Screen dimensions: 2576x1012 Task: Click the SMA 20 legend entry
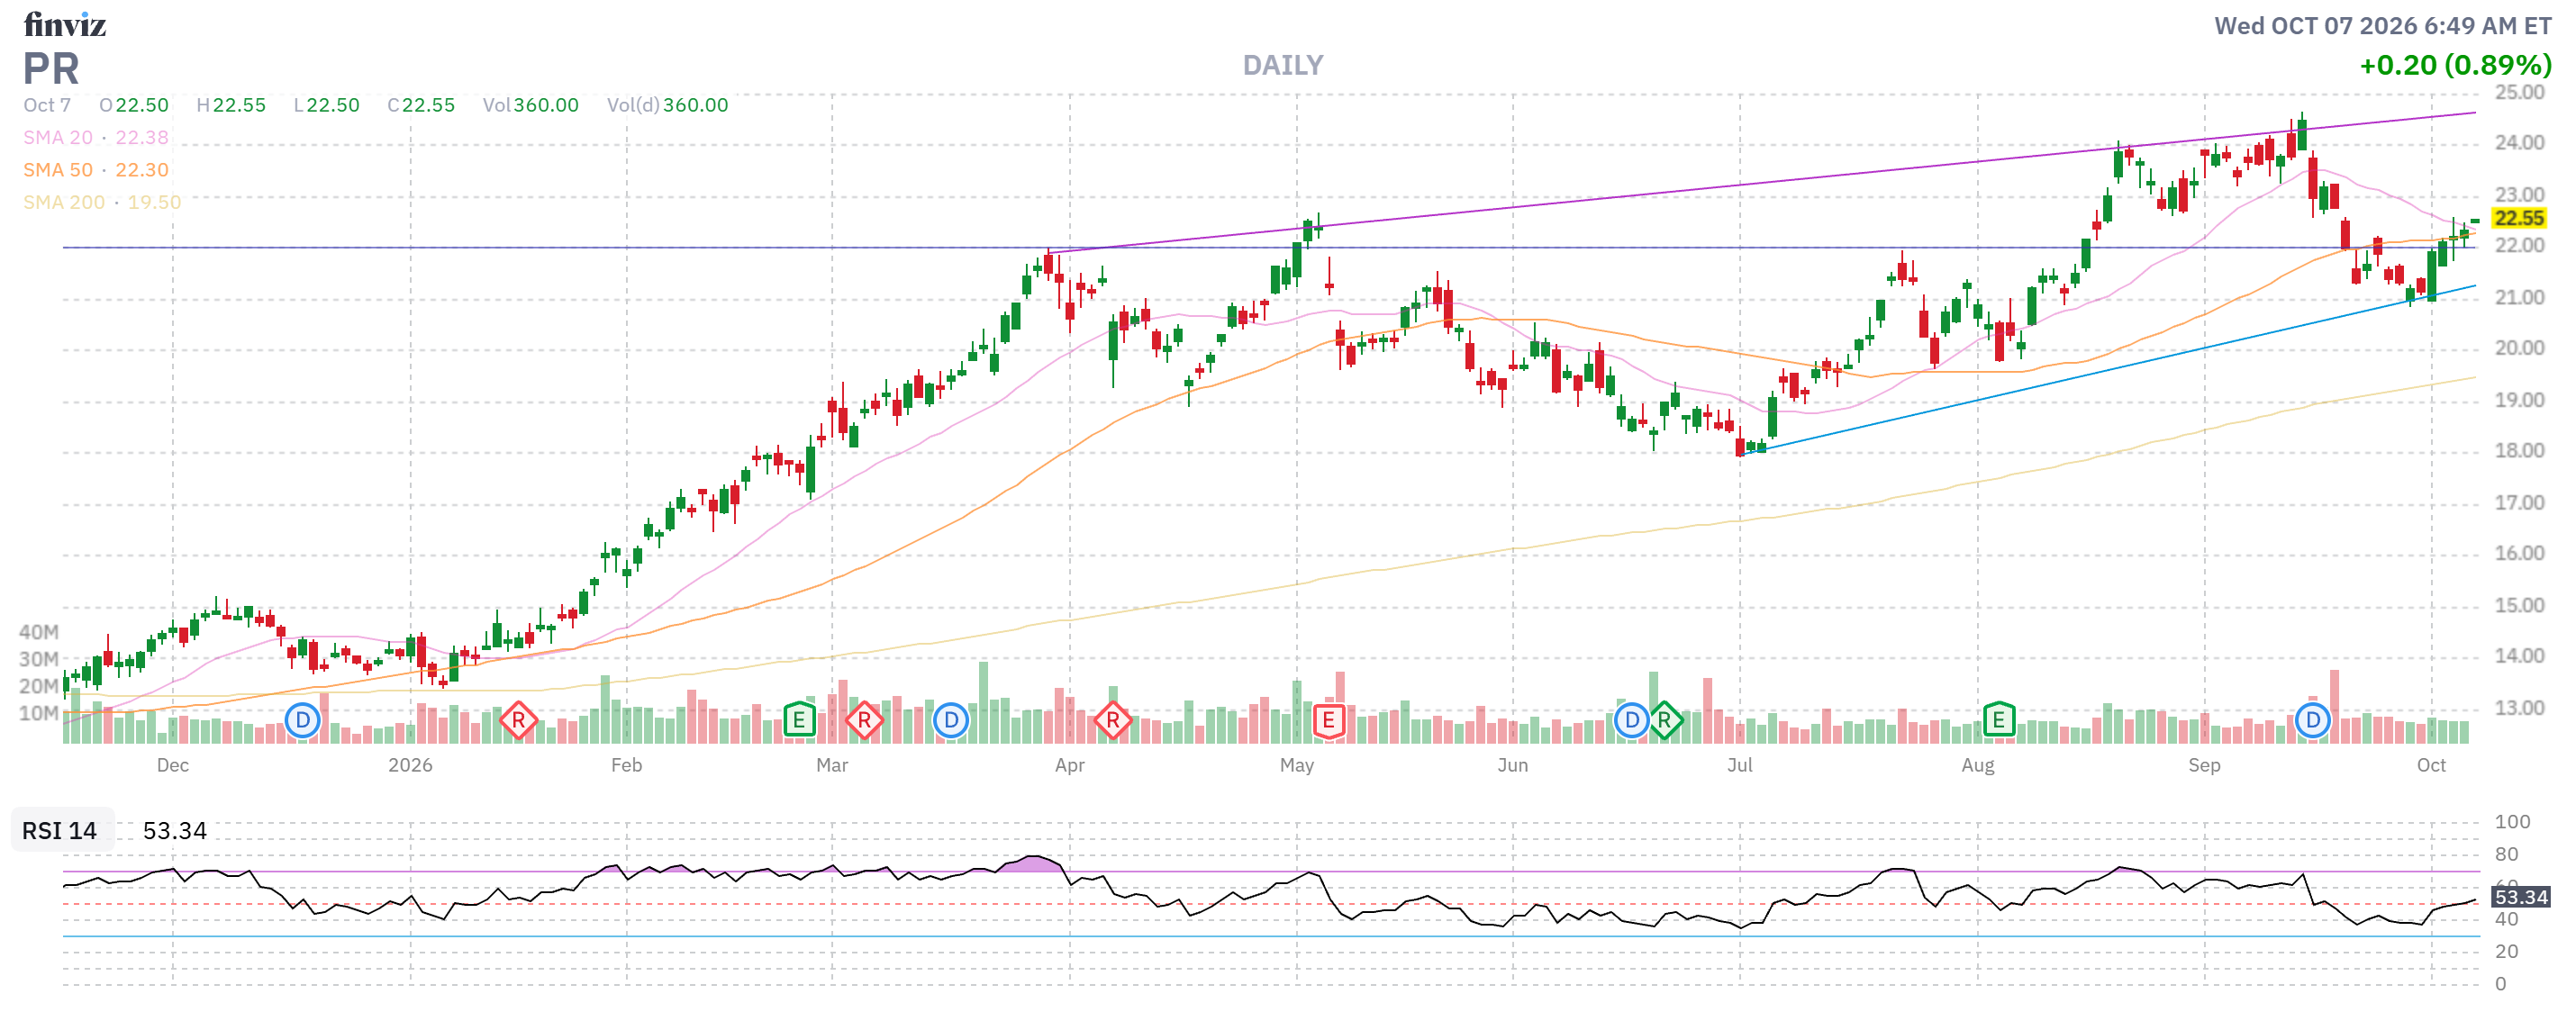(x=96, y=137)
